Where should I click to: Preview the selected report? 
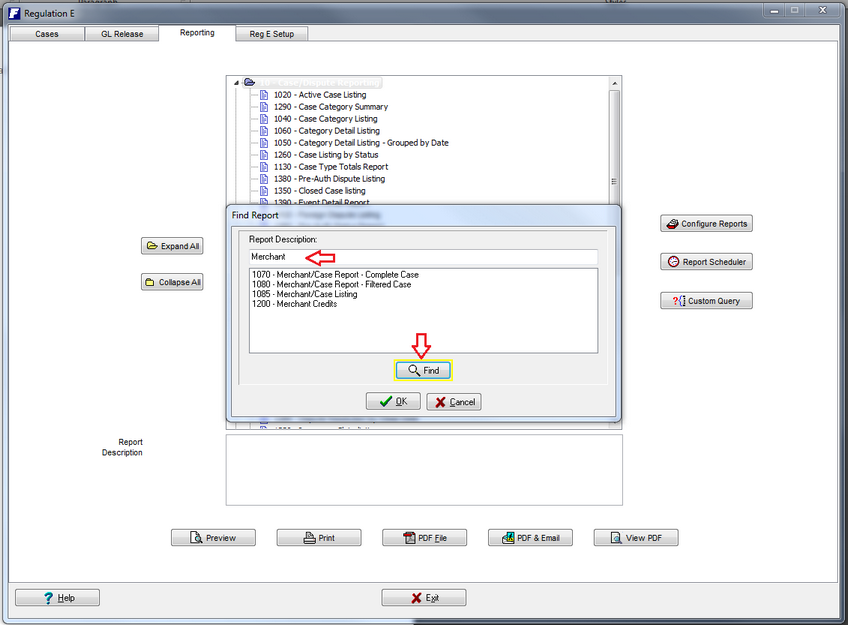coord(213,538)
